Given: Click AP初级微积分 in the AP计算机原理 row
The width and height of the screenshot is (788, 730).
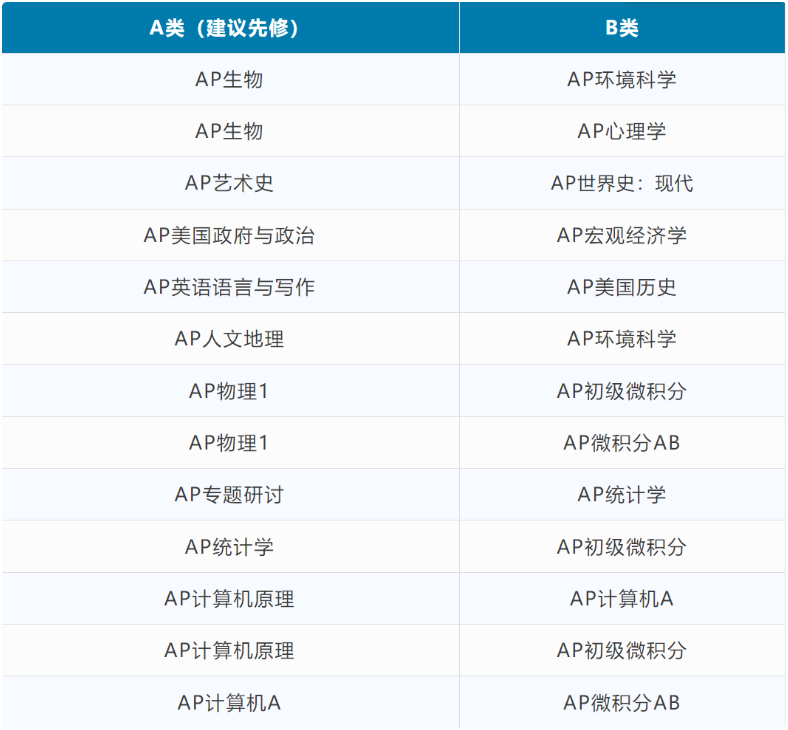Looking at the screenshot, I should click(x=622, y=650).
